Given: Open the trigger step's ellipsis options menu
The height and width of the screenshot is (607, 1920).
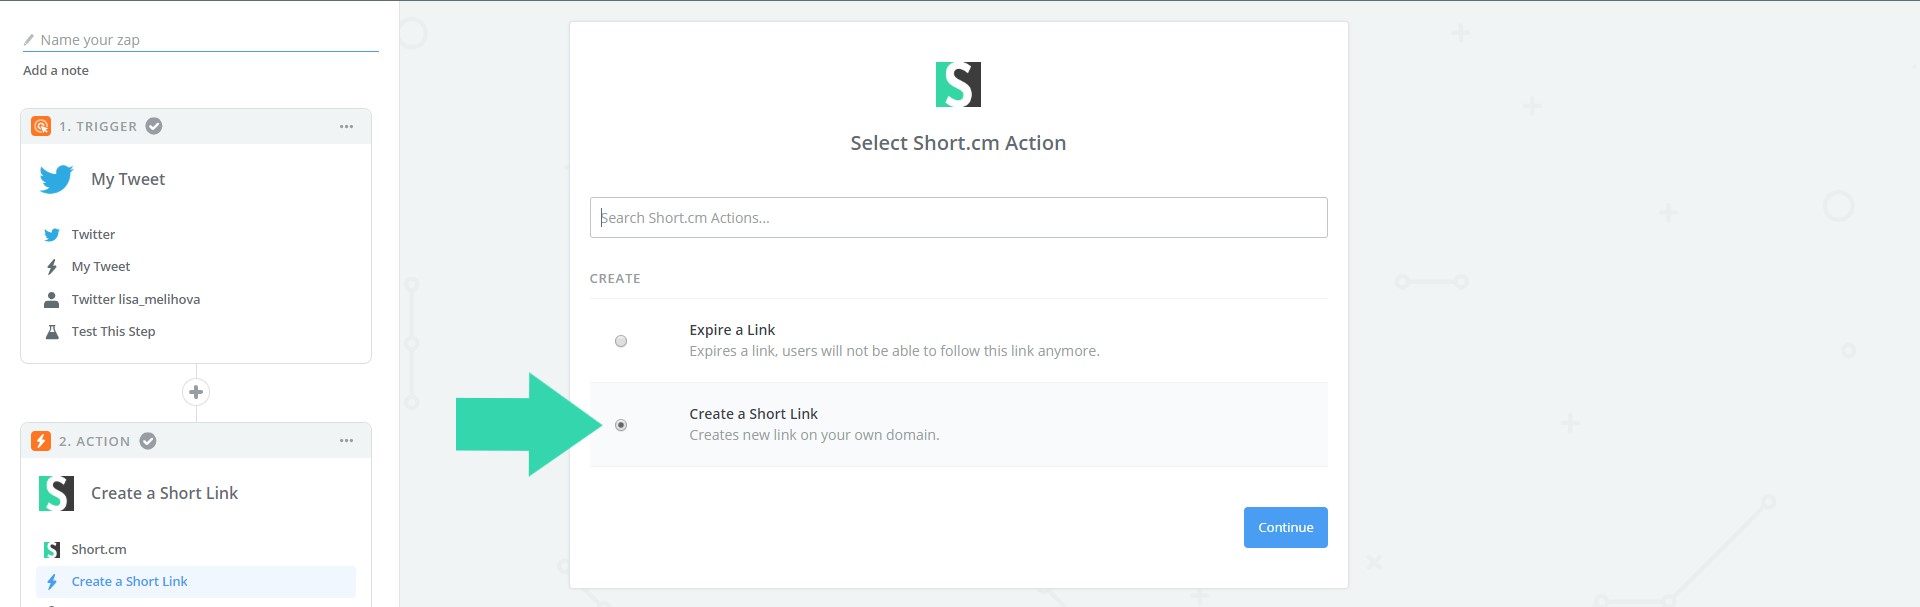Looking at the screenshot, I should [x=346, y=126].
